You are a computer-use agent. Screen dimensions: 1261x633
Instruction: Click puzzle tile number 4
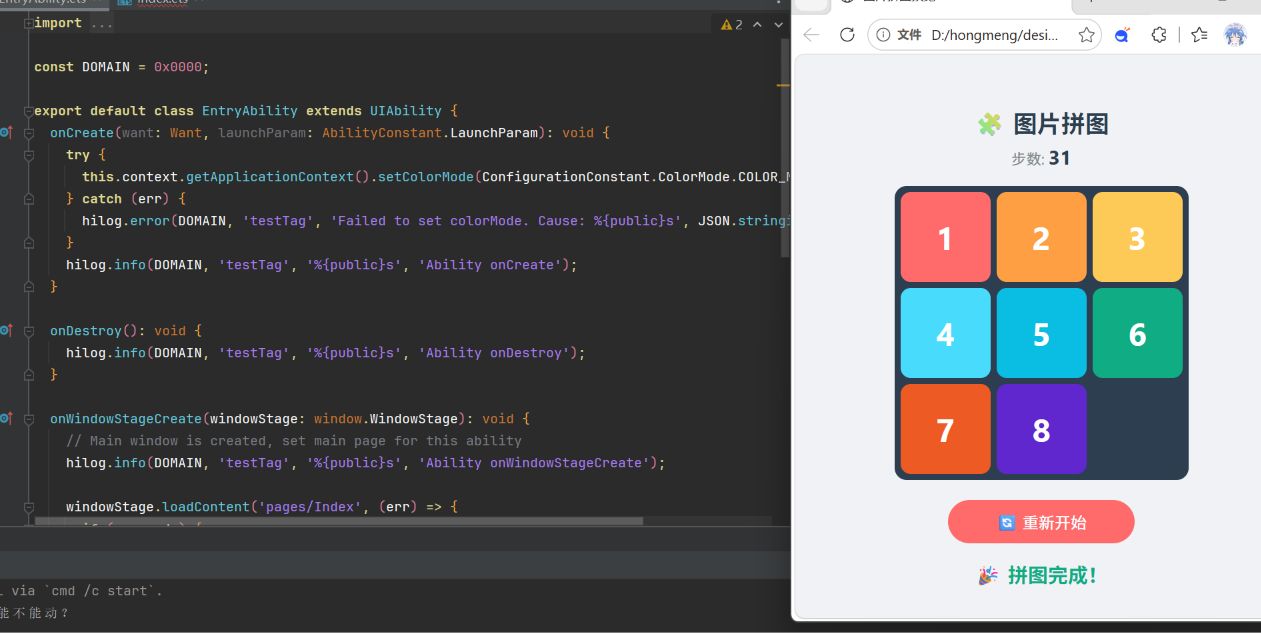pyautogui.click(x=945, y=333)
